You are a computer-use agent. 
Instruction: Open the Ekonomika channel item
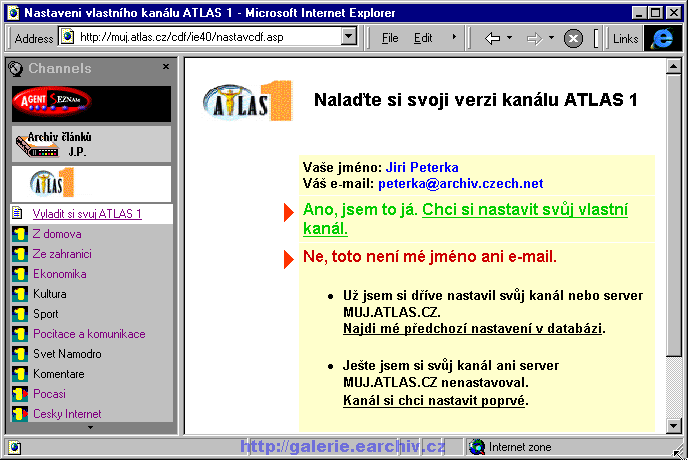click(x=60, y=274)
